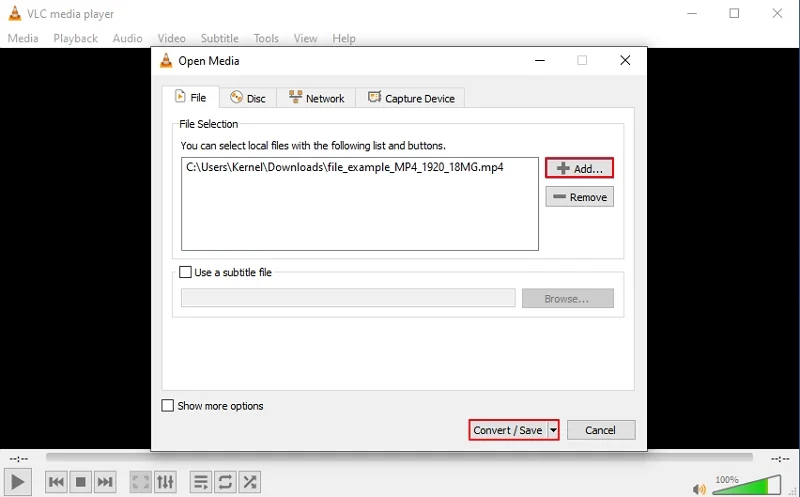
Task: Click the playback seek bar
Action: click(x=399, y=457)
